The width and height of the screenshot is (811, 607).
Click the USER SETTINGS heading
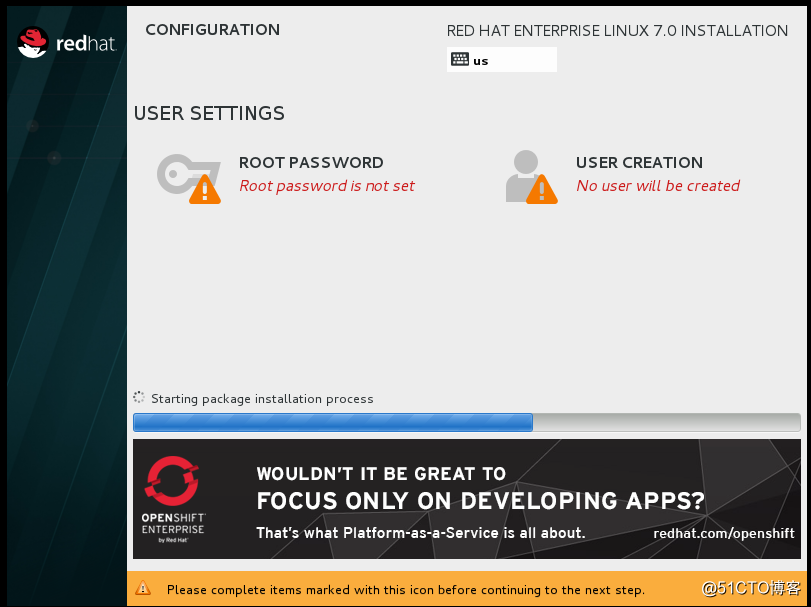tap(209, 113)
